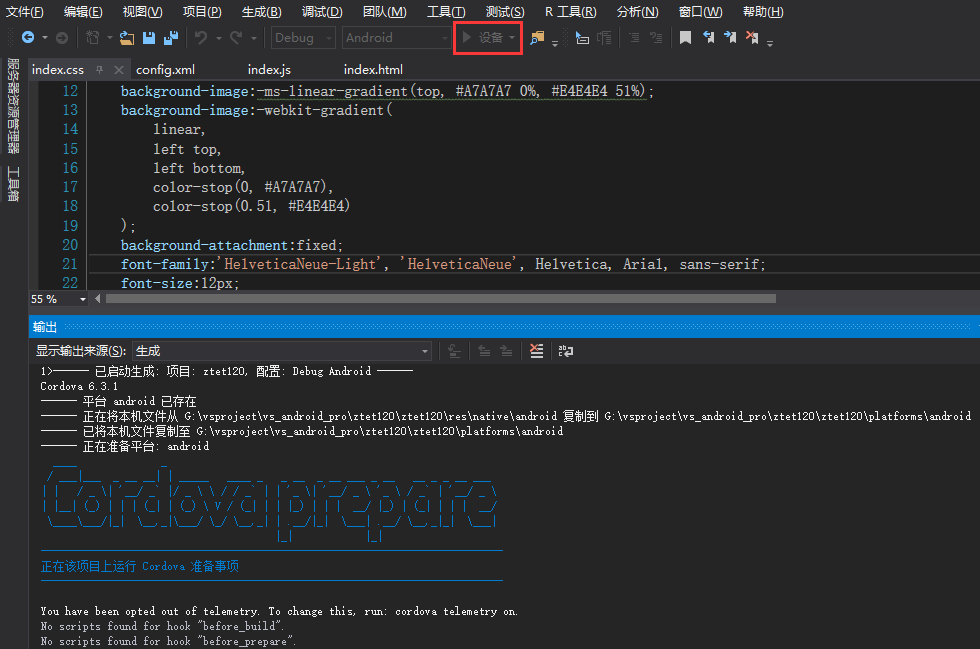Click the Find in Files toolbar icon
Image resolution: width=980 pixels, height=649 pixels.
537,38
